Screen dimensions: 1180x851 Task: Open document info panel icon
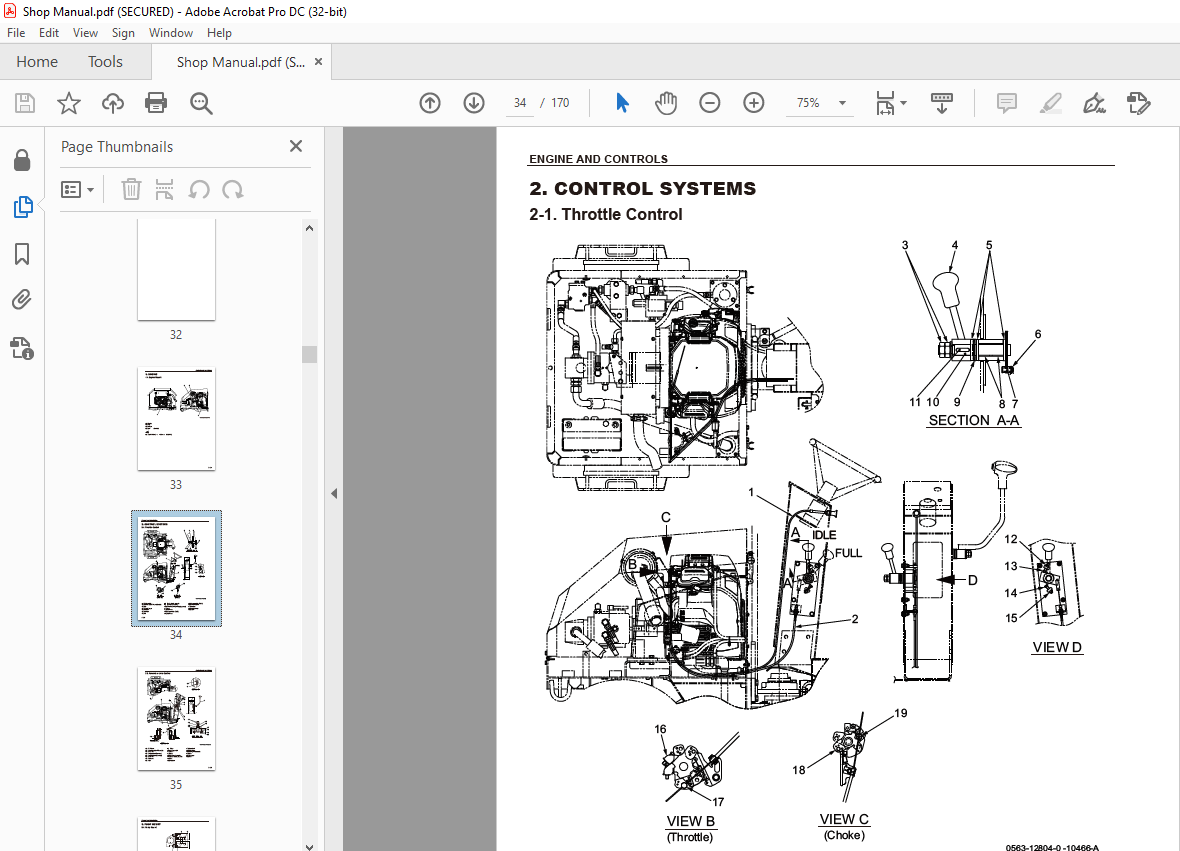click(x=22, y=348)
